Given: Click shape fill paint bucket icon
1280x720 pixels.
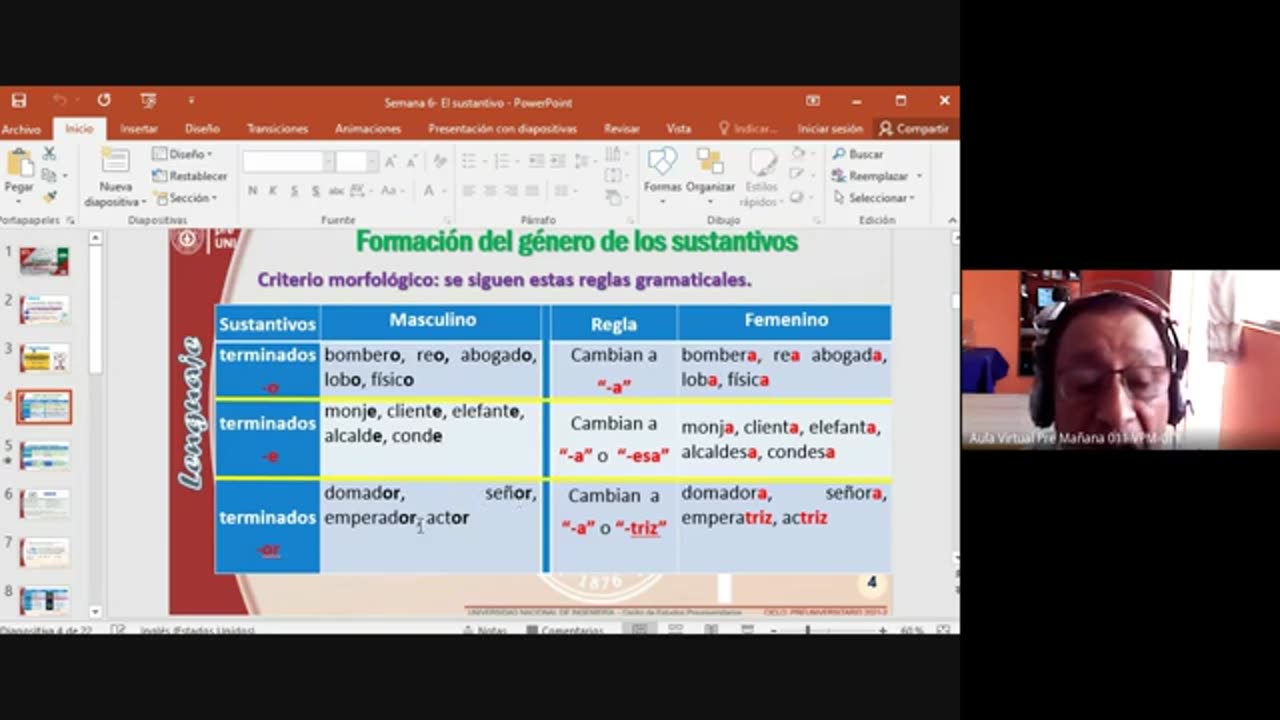Looking at the screenshot, I should [x=798, y=154].
